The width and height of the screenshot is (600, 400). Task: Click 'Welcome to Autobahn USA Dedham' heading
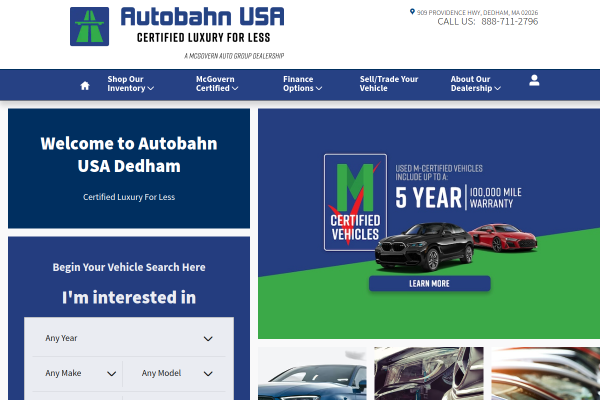[x=129, y=155]
